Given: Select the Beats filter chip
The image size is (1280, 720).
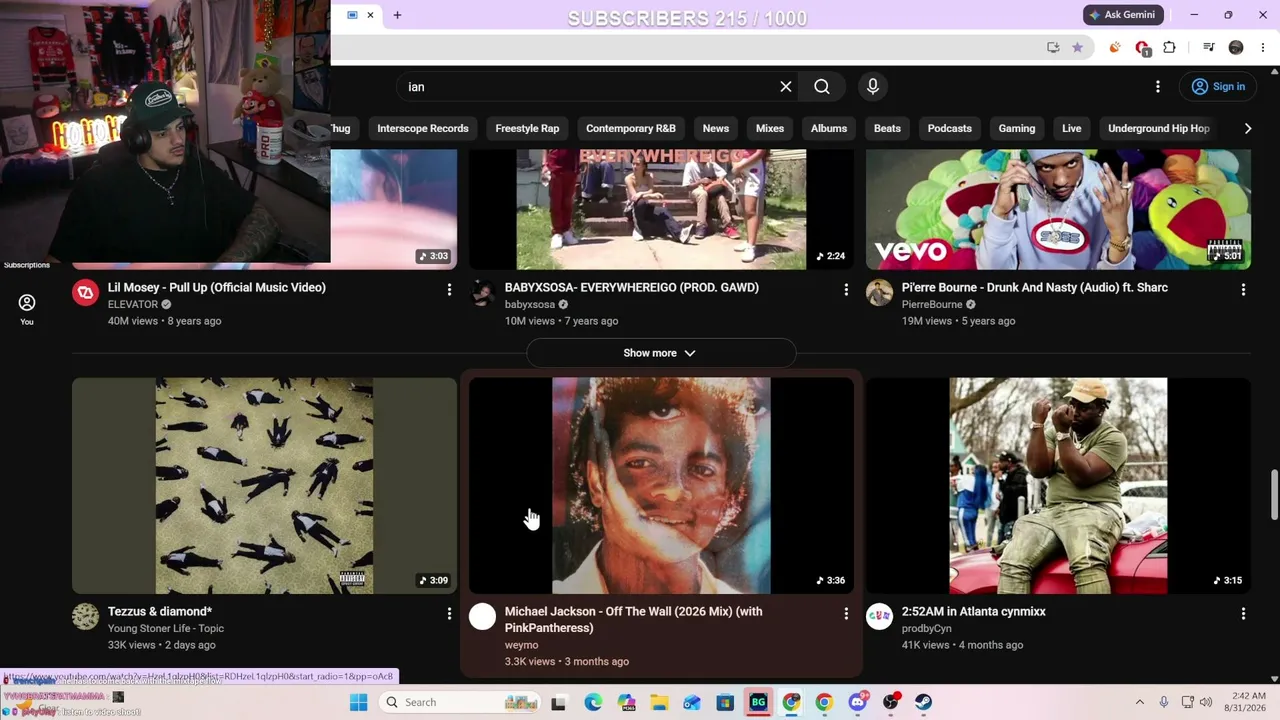Looking at the screenshot, I should click(x=887, y=128).
